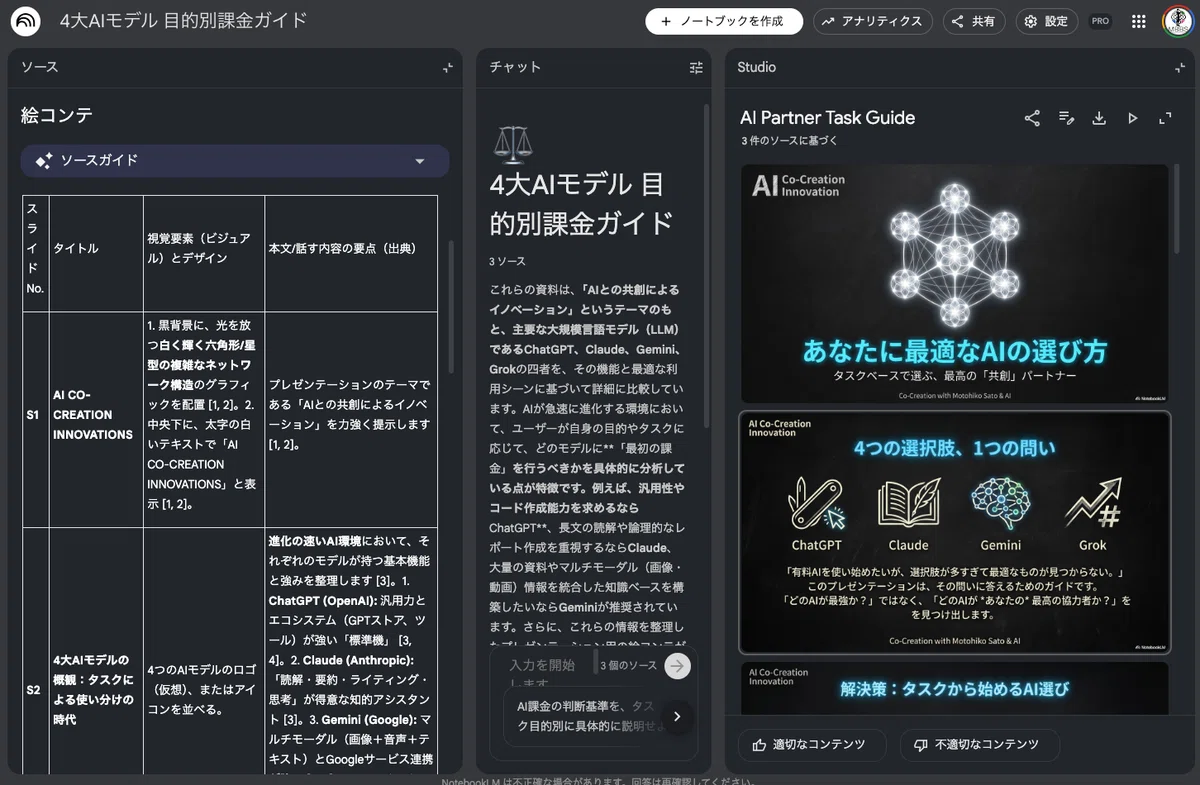Click the Gemini brain icon on slide
Screen dimensions: 1200x785
point(1000,503)
